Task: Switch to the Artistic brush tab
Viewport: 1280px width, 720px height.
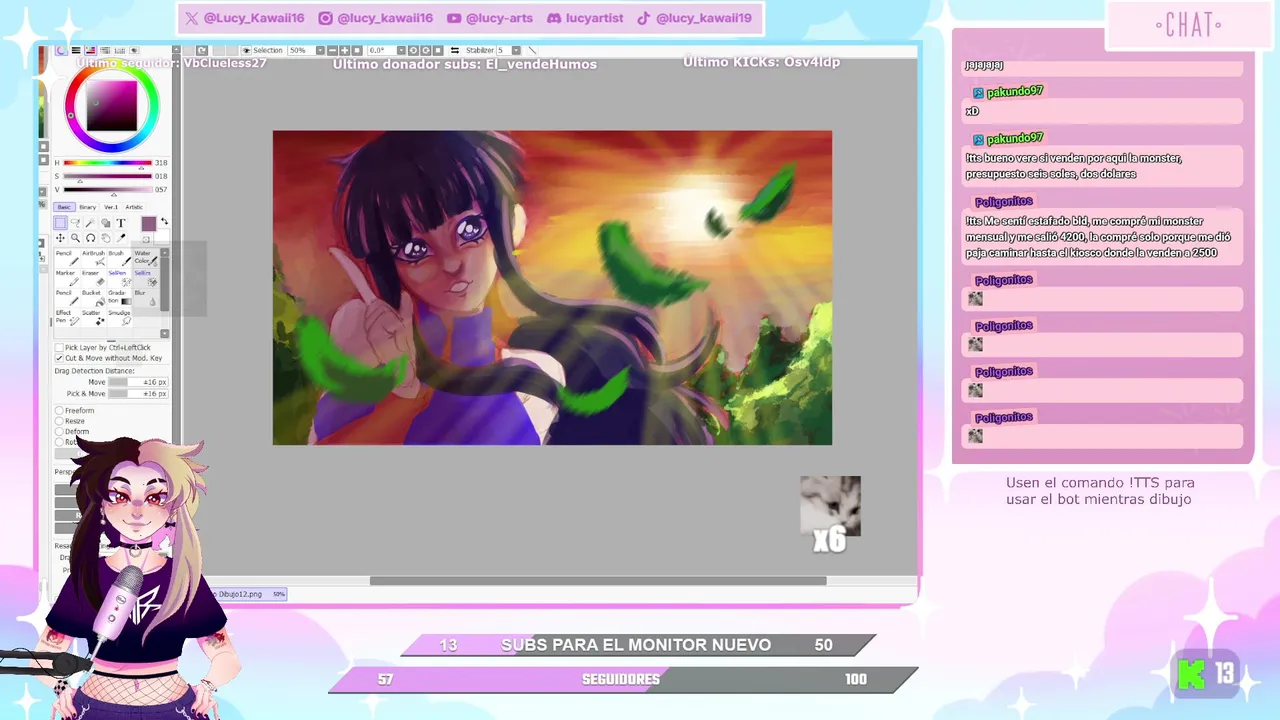Action: coord(134,207)
